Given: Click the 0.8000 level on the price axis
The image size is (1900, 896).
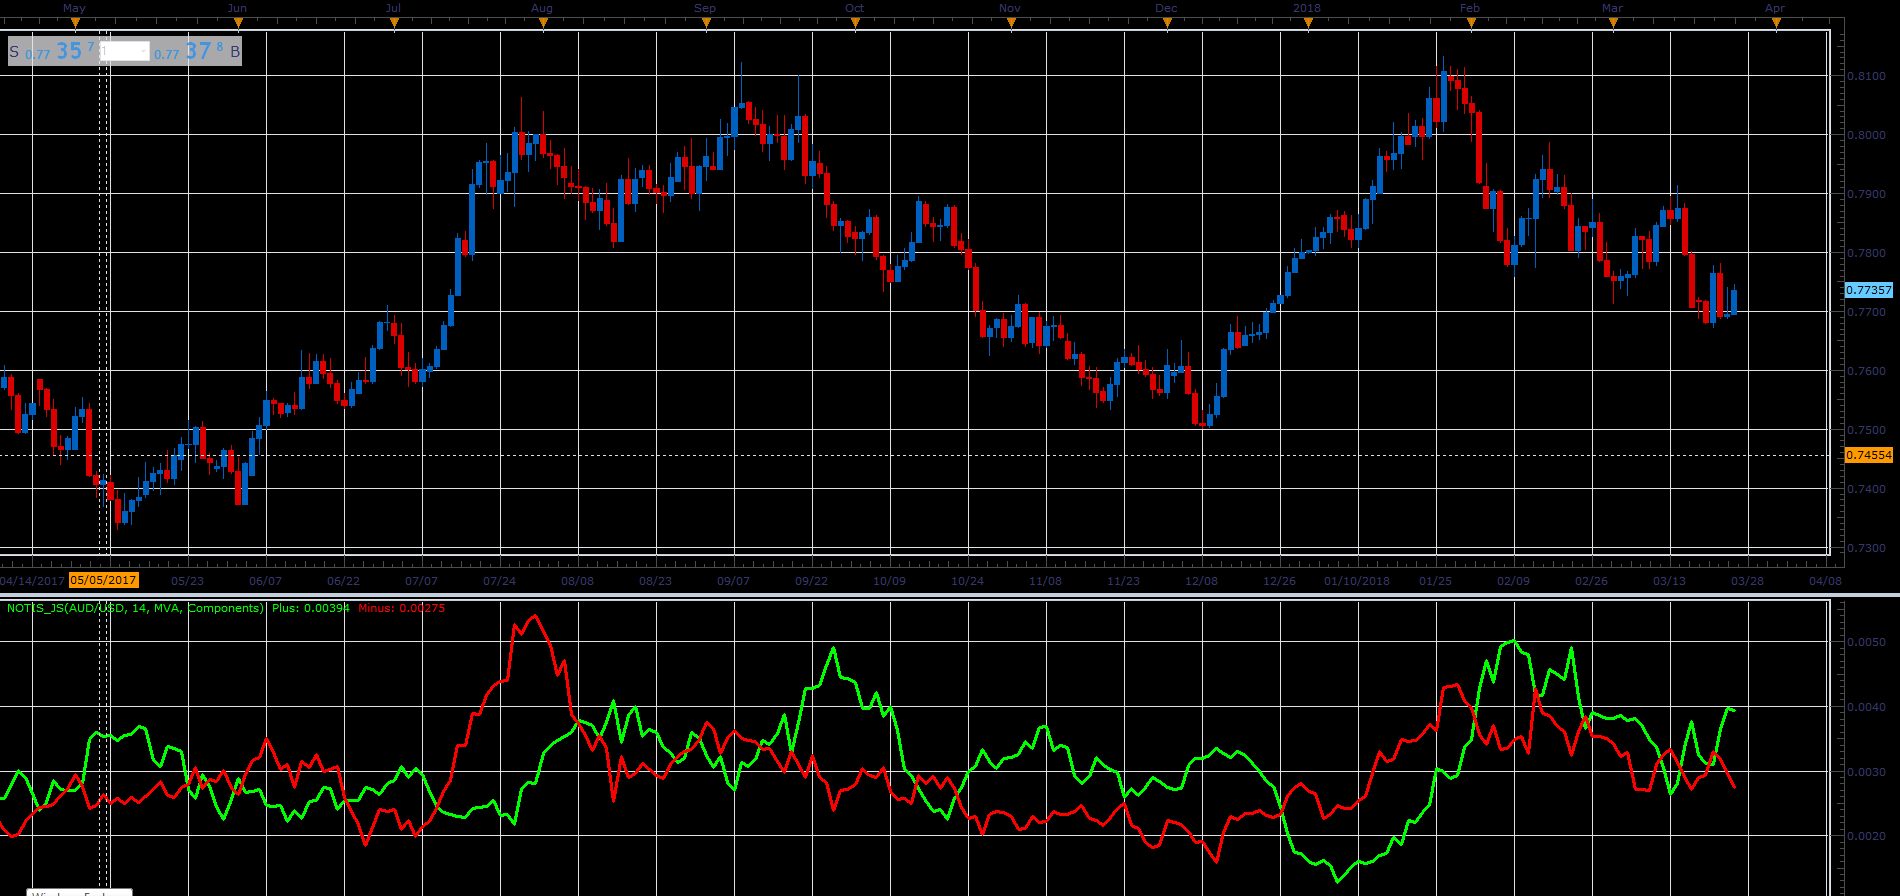Looking at the screenshot, I should pos(1866,135).
